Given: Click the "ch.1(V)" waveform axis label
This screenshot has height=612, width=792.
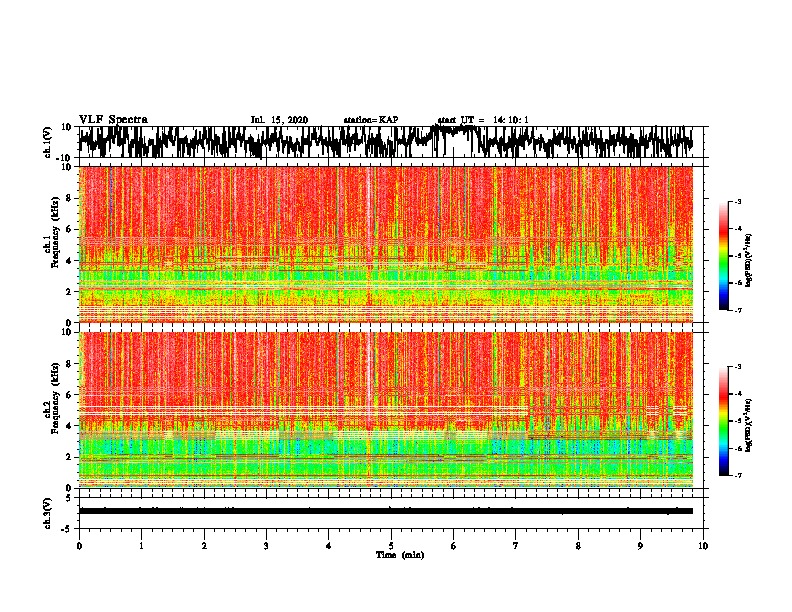Looking at the screenshot, I should [x=47, y=142].
